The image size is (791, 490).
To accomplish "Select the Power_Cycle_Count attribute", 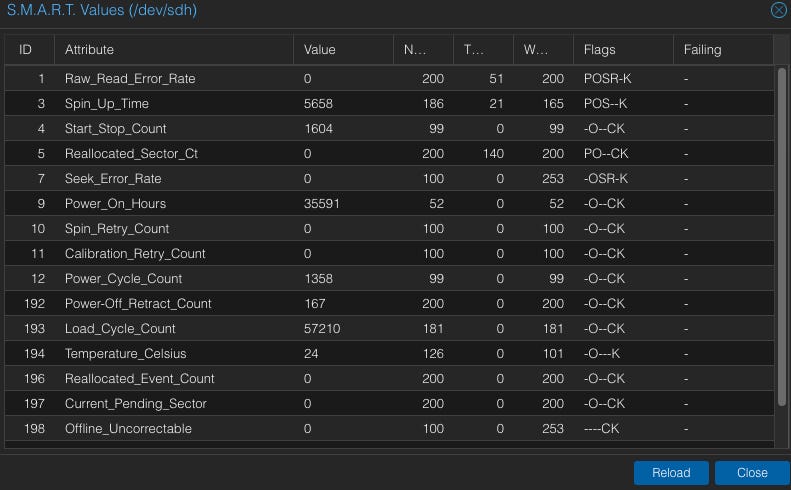I will tap(124, 279).
